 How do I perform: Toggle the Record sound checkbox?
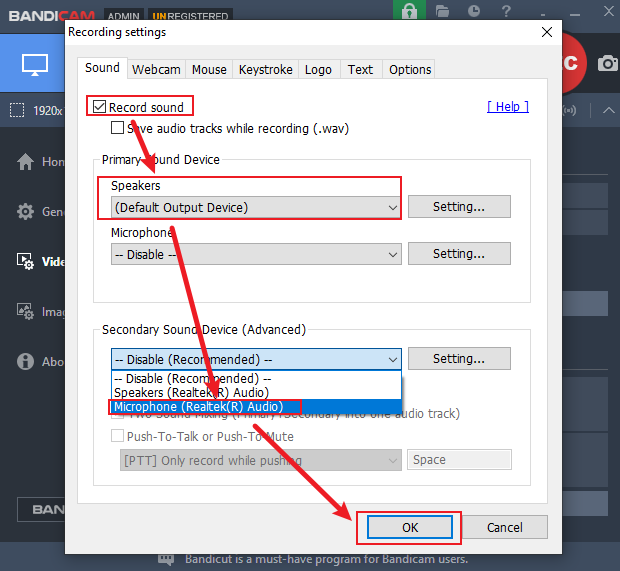(99, 107)
